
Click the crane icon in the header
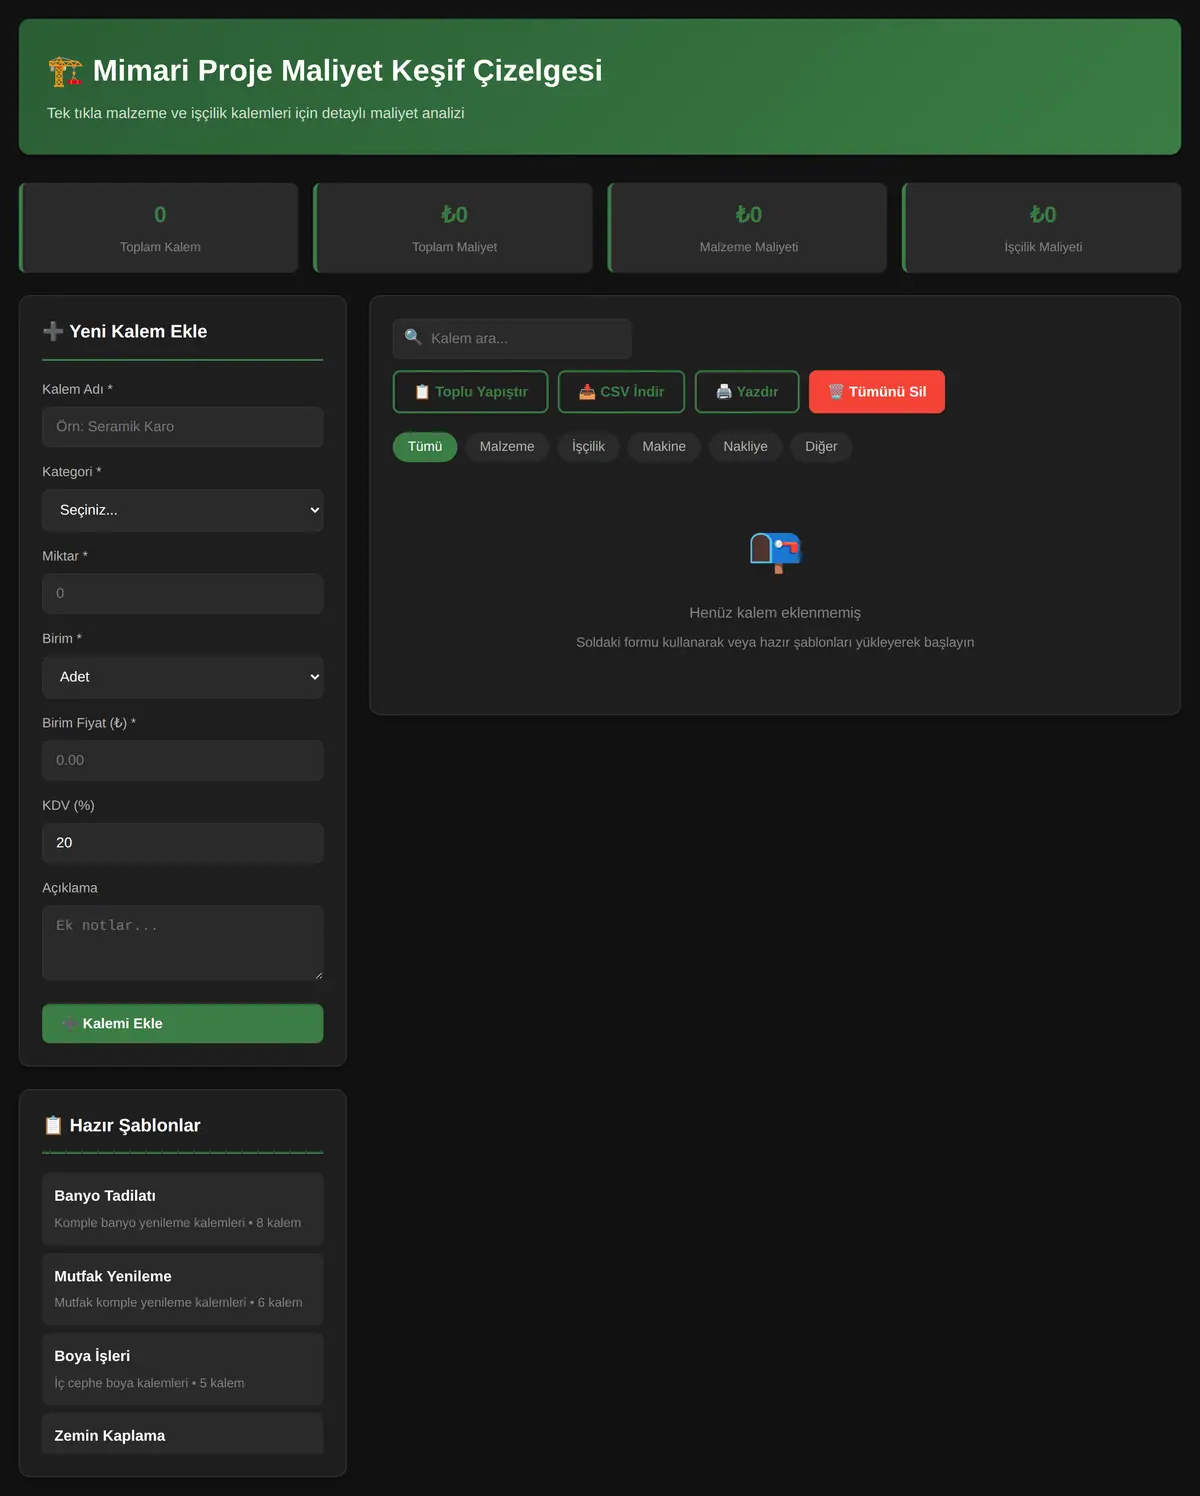tap(65, 71)
